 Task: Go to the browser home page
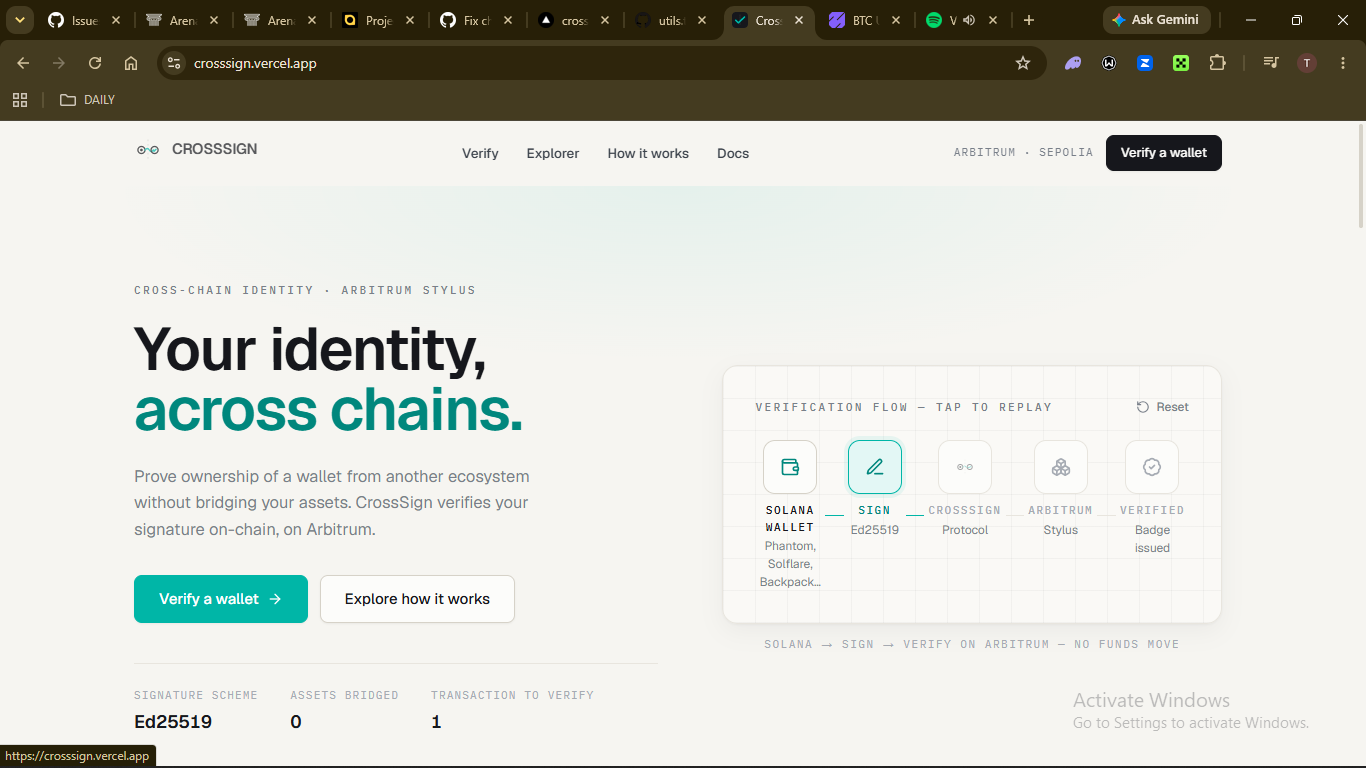(131, 63)
